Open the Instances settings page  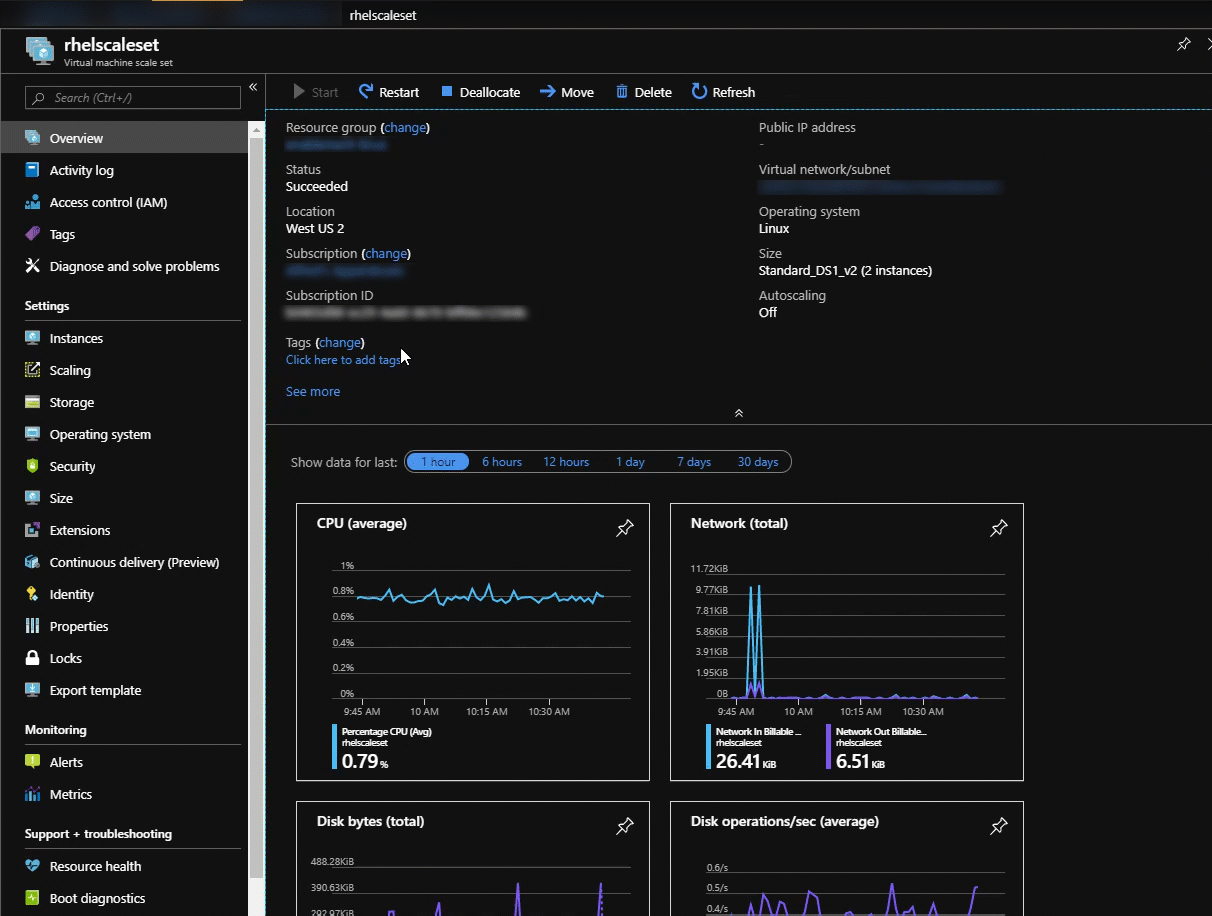click(x=76, y=338)
